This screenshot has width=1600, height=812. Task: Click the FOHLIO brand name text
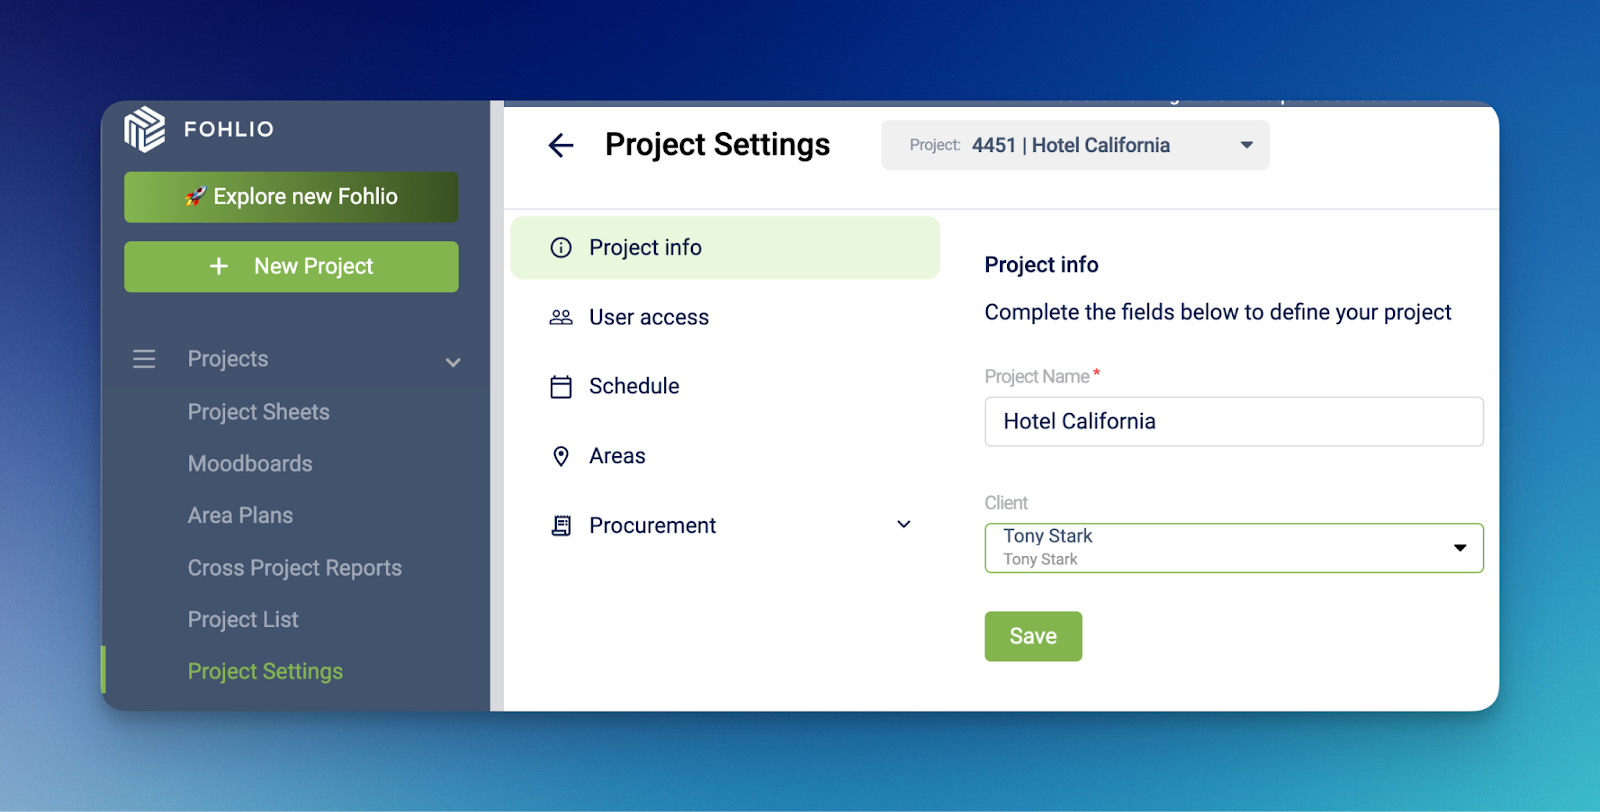(229, 129)
